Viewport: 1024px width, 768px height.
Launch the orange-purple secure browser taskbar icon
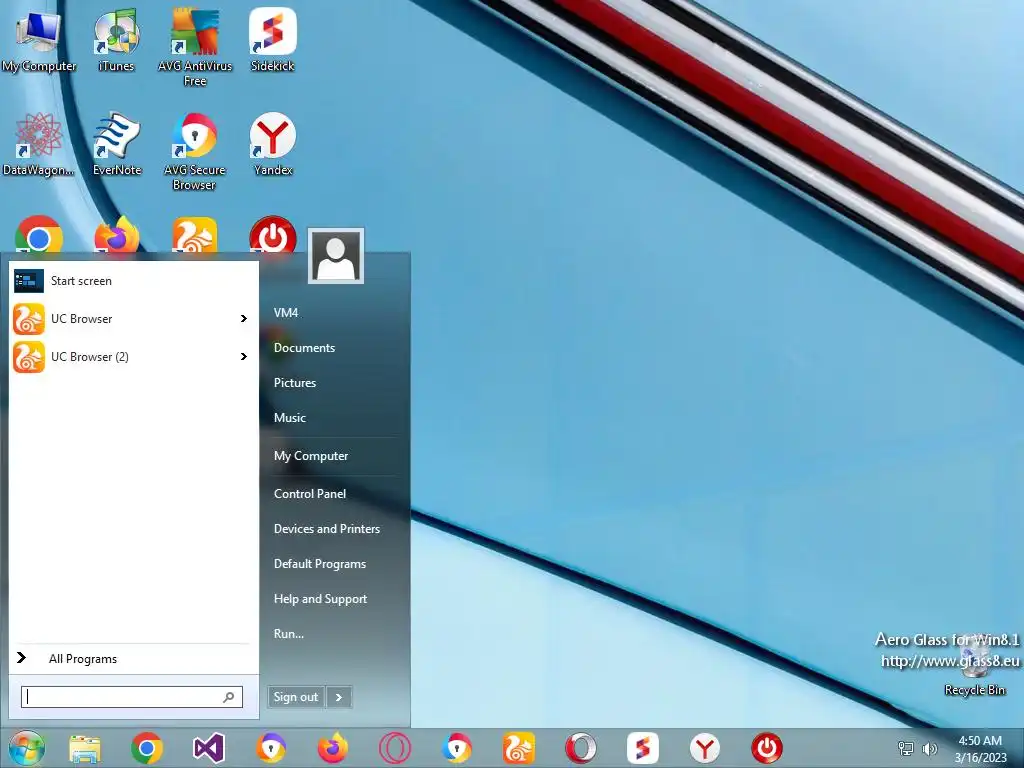click(270, 748)
